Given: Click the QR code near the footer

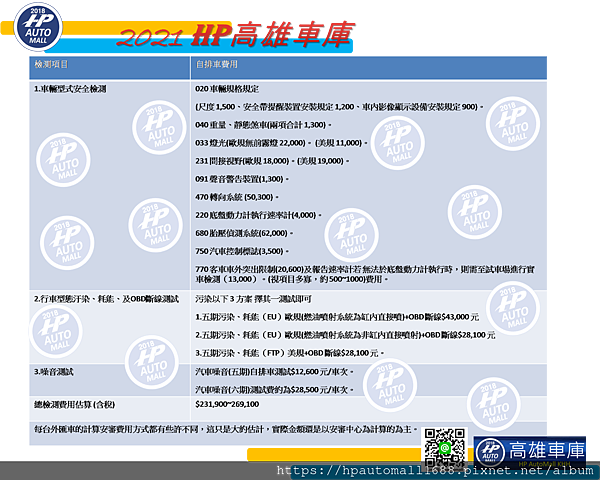Looking at the screenshot, I should coord(444,447).
